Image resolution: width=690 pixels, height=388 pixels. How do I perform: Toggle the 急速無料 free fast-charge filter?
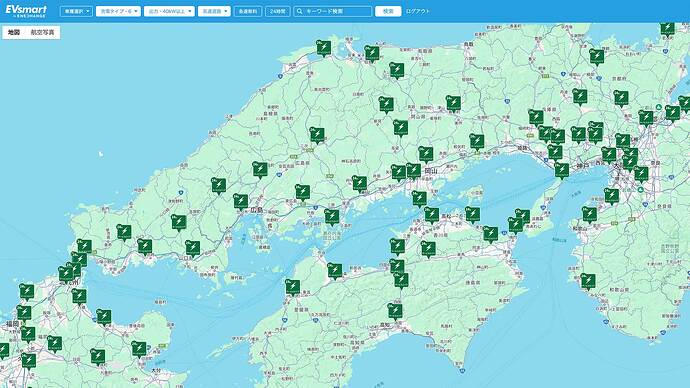[x=248, y=11]
